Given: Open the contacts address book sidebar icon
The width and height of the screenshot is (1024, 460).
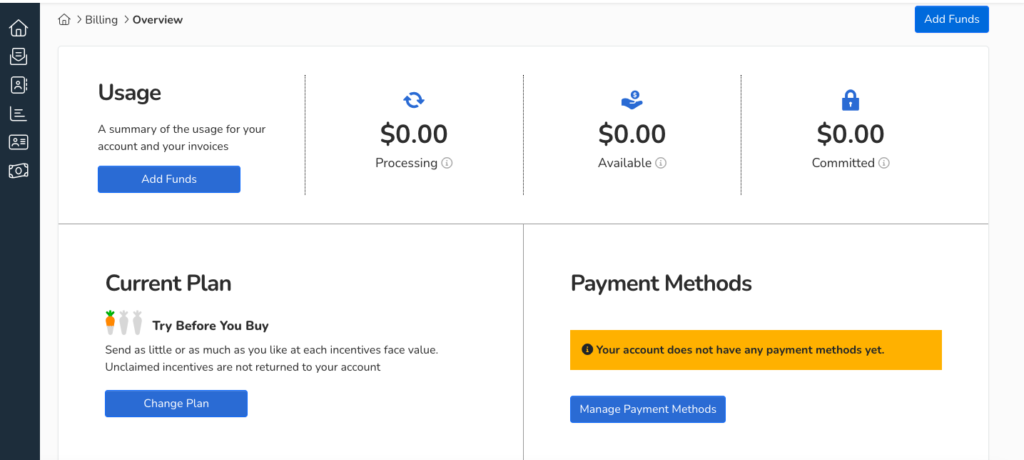Looking at the screenshot, I should (18, 85).
